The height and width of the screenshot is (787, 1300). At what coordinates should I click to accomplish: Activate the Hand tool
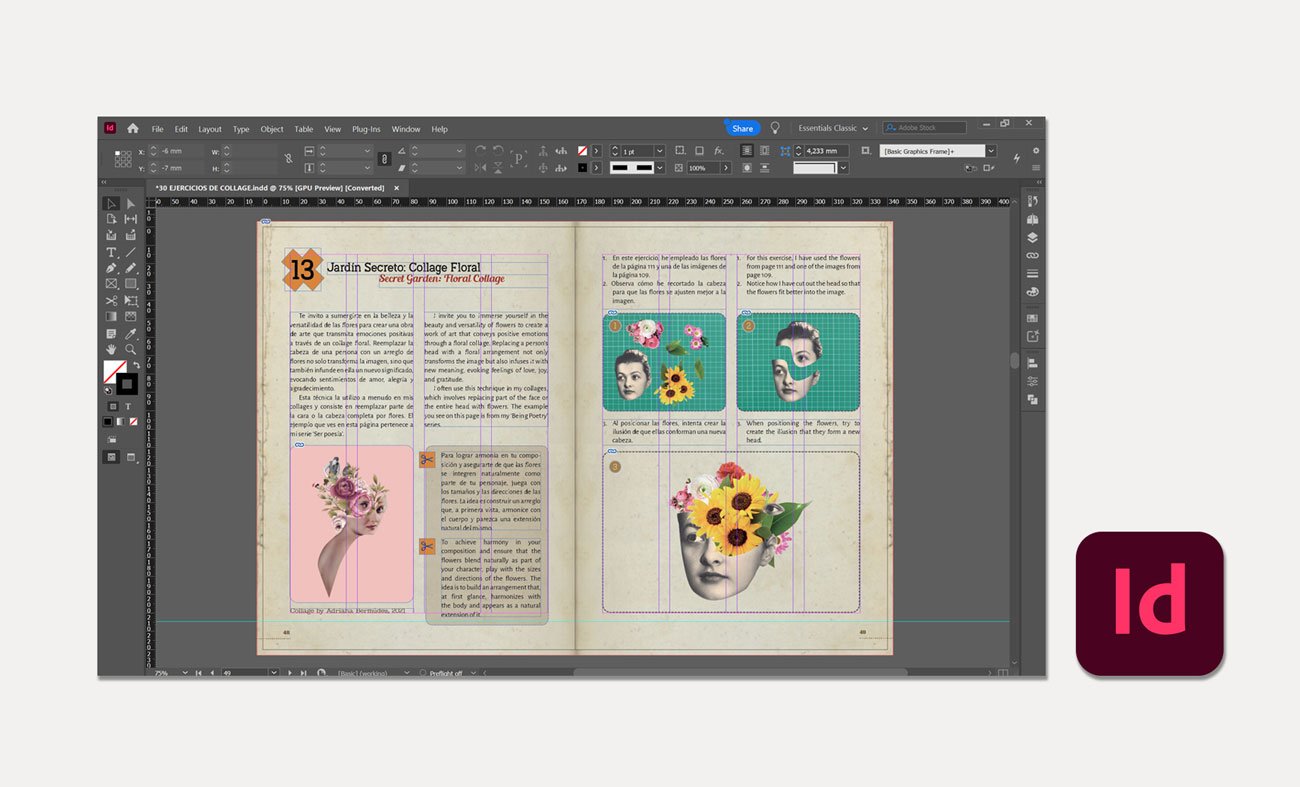[x=112, y=349]
